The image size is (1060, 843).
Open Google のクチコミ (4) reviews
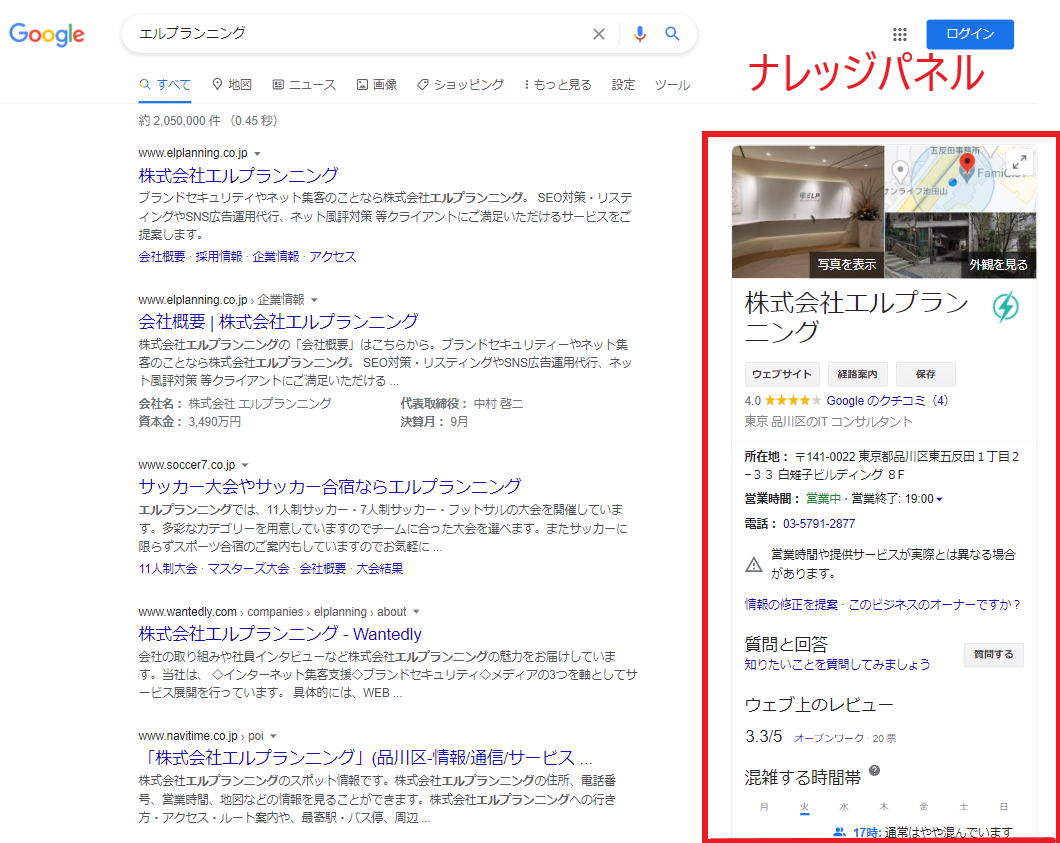[x=887, y=401]
